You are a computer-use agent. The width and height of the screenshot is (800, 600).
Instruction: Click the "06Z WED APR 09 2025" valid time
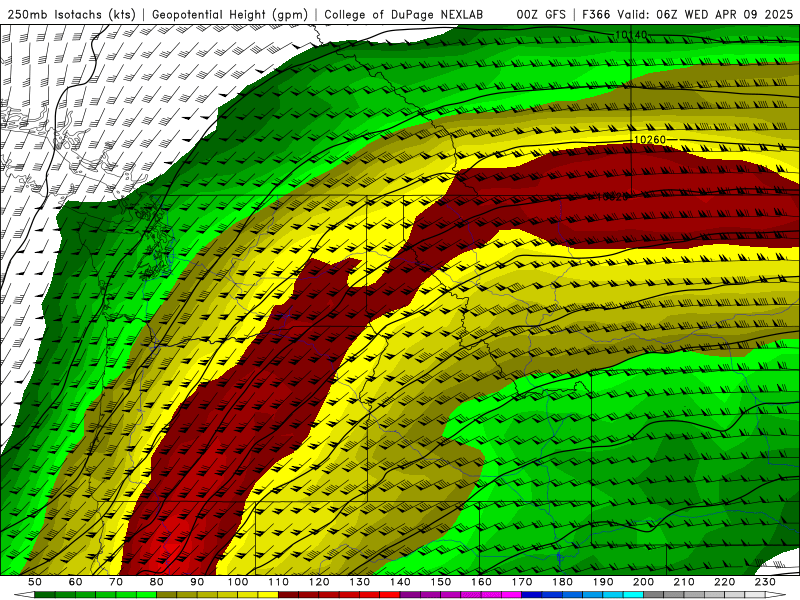click(x=724, y=14)
